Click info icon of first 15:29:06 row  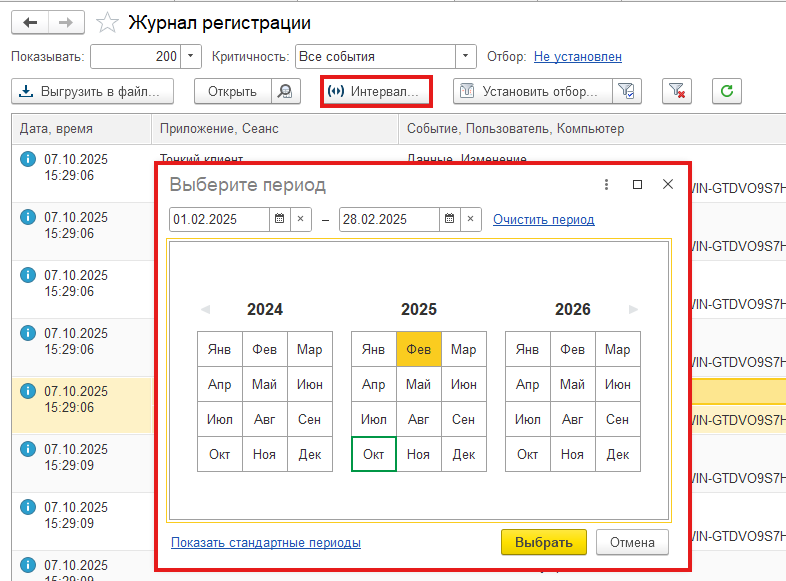point(28,159)
